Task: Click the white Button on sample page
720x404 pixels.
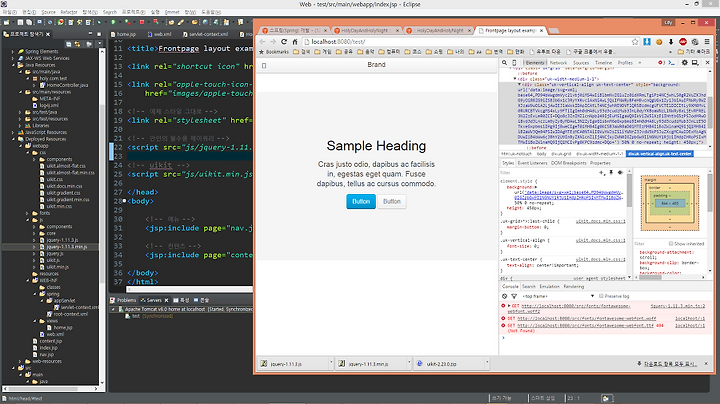Action: coord(392,202)
